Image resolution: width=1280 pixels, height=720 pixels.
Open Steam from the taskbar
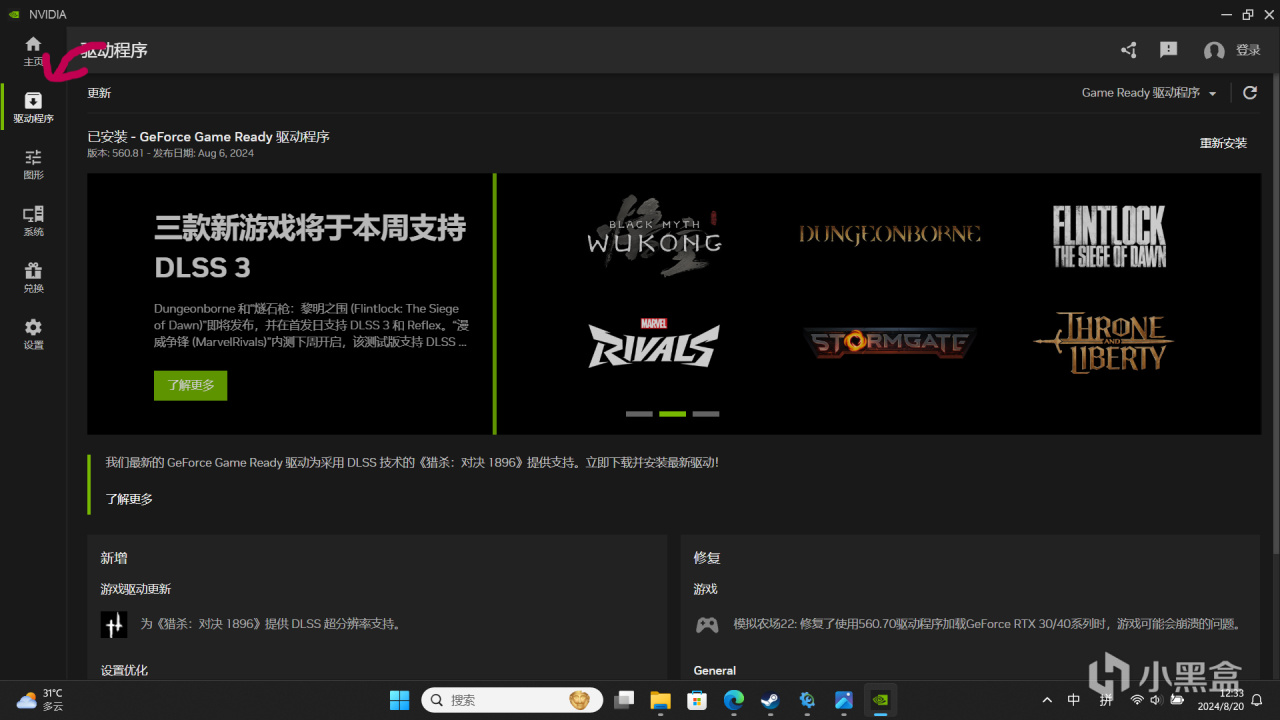click(x=770, y=700)
